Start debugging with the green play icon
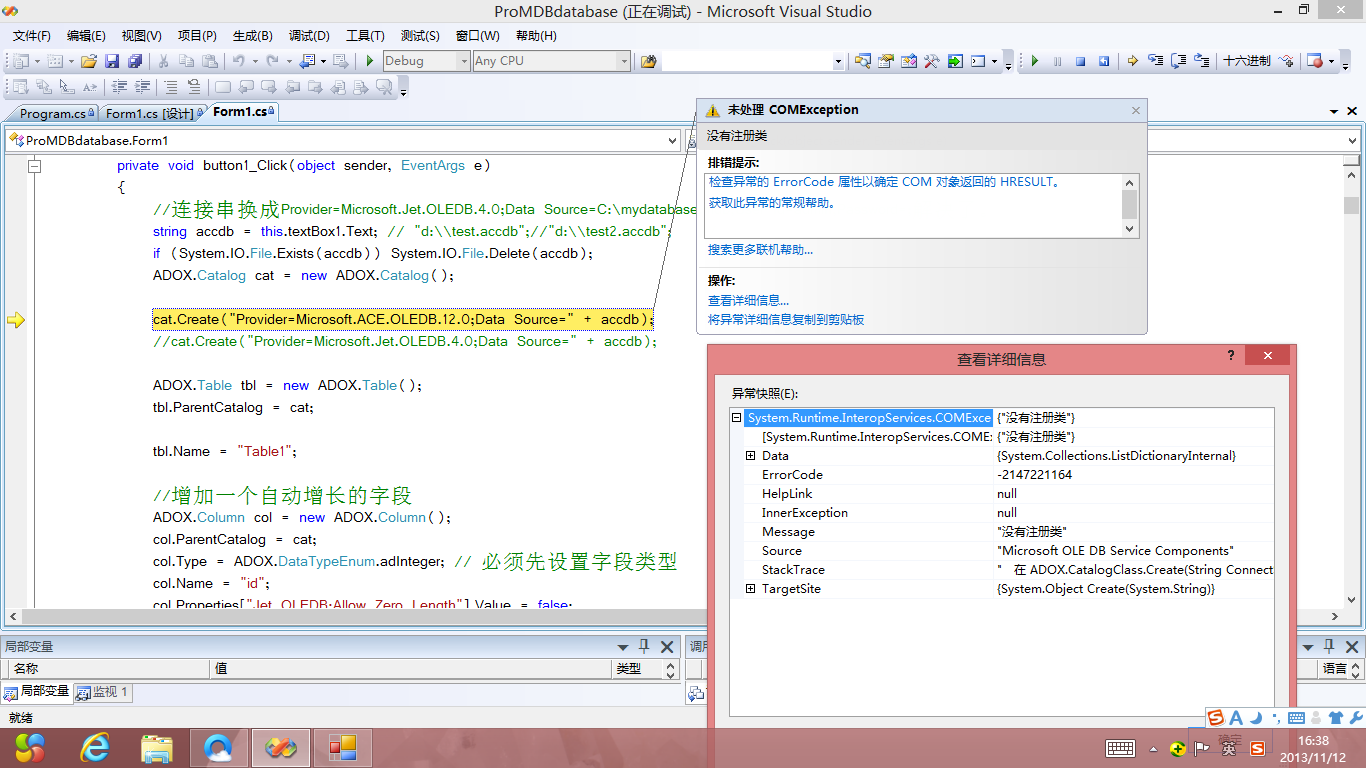 pos(369,61)
